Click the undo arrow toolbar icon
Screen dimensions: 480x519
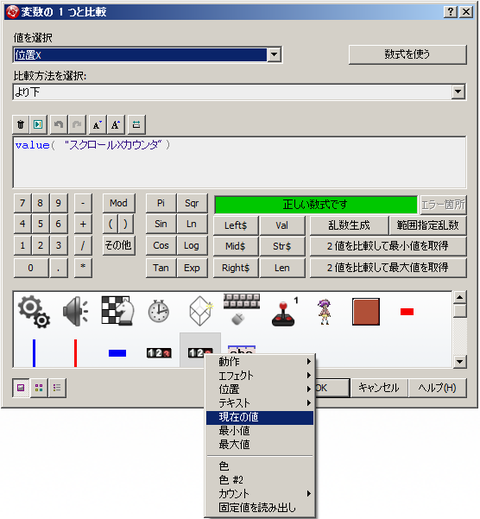click(59, 125)
